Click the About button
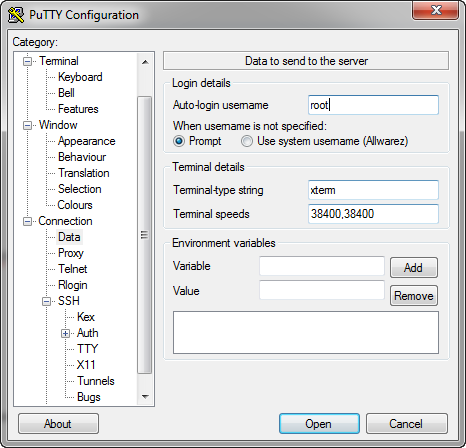Image resolution: width=466 pixels, height=448 pixels. (58, 424)
